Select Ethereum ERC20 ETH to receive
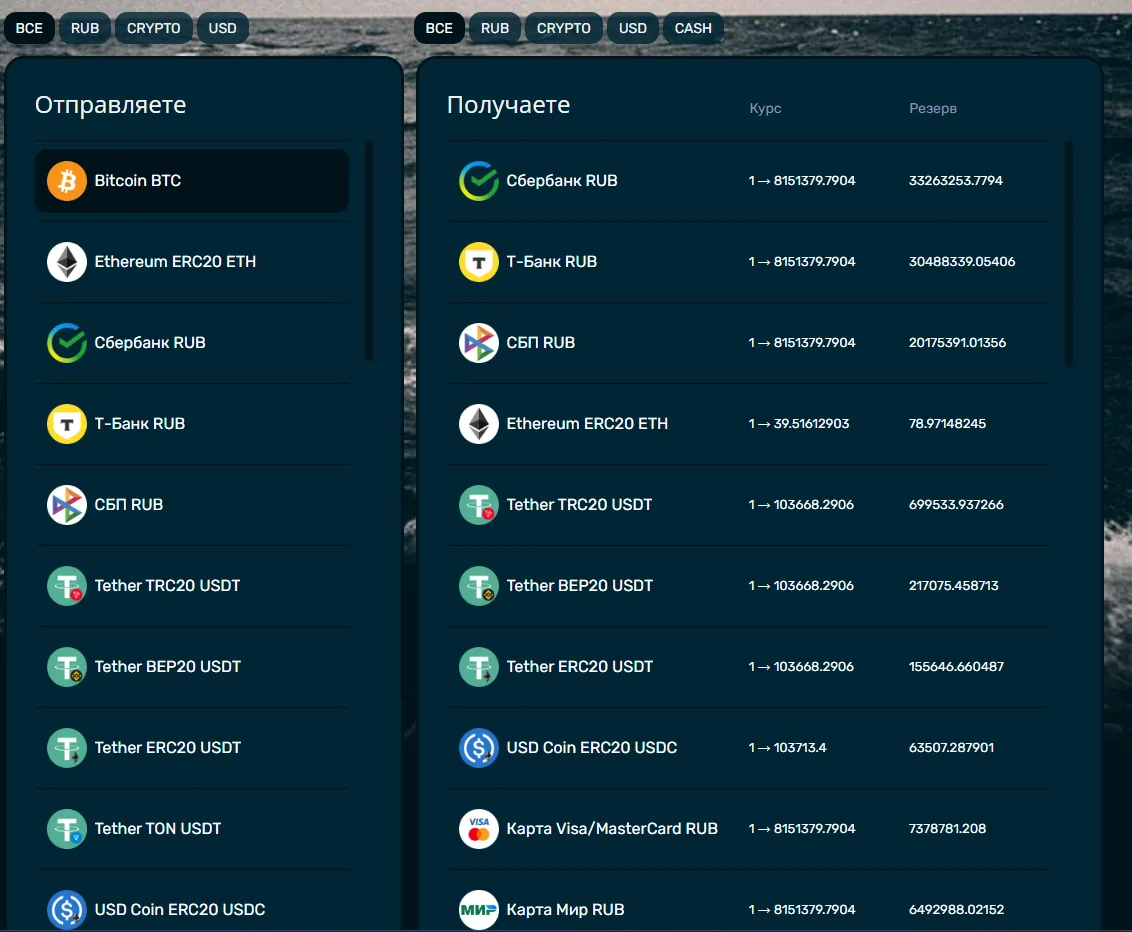 click(748, 424)
